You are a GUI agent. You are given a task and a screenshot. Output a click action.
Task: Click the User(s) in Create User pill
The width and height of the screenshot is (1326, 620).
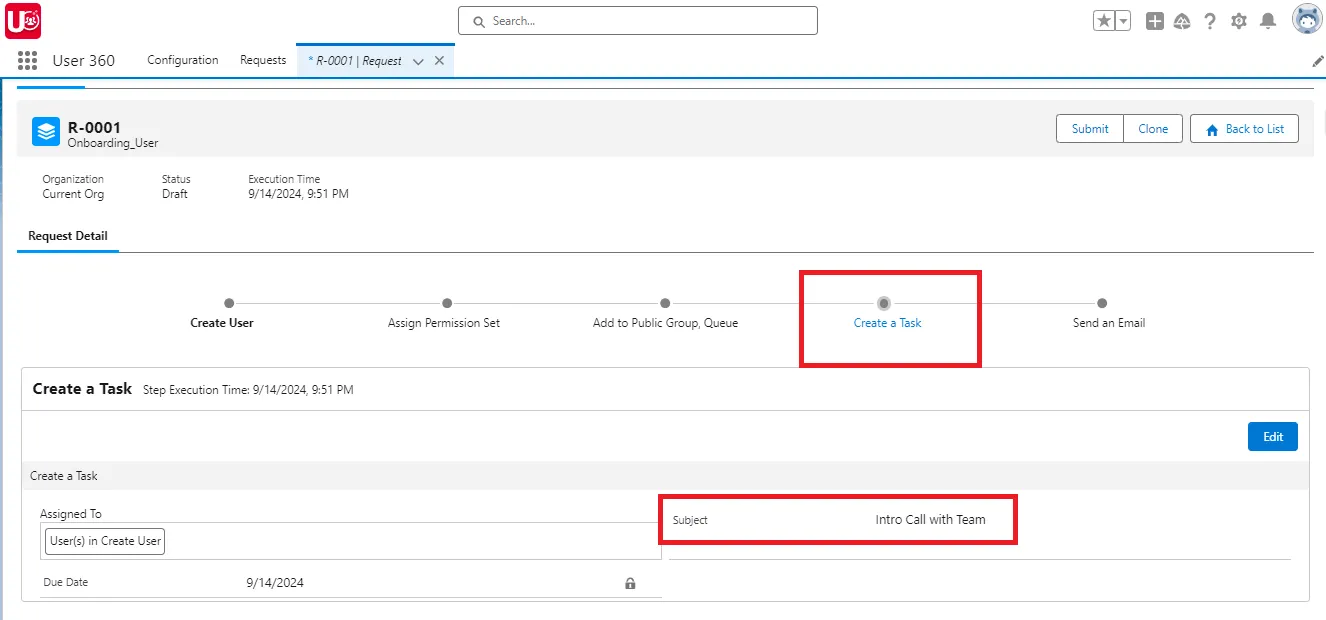click(x=104, y=540)
